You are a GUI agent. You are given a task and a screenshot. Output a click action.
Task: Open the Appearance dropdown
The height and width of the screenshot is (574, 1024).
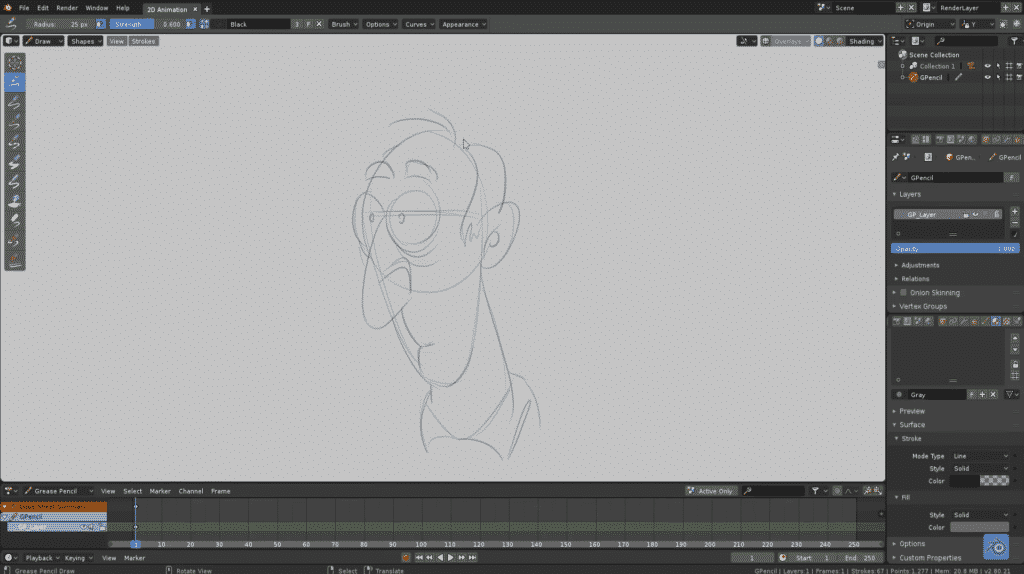pyautogui.click(x=463, y=24)
